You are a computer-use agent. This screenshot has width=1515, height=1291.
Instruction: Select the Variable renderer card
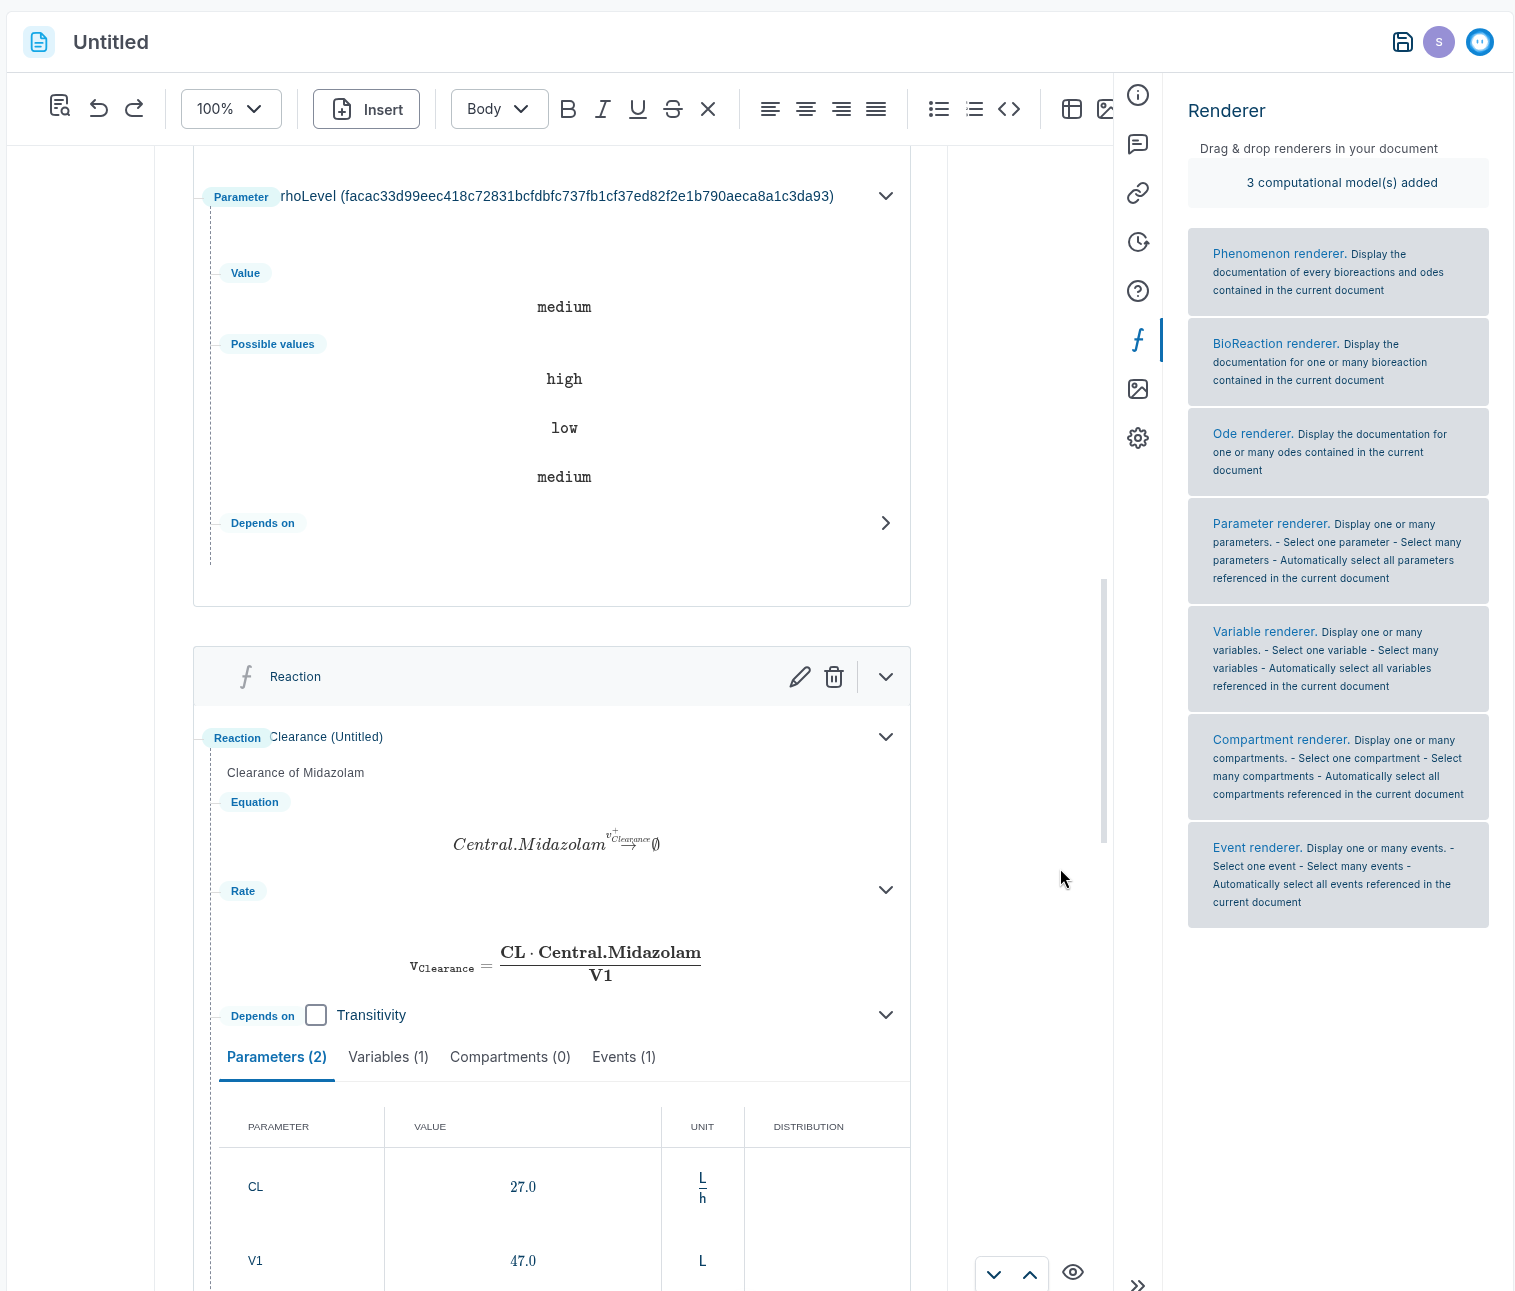point(1338,659)
